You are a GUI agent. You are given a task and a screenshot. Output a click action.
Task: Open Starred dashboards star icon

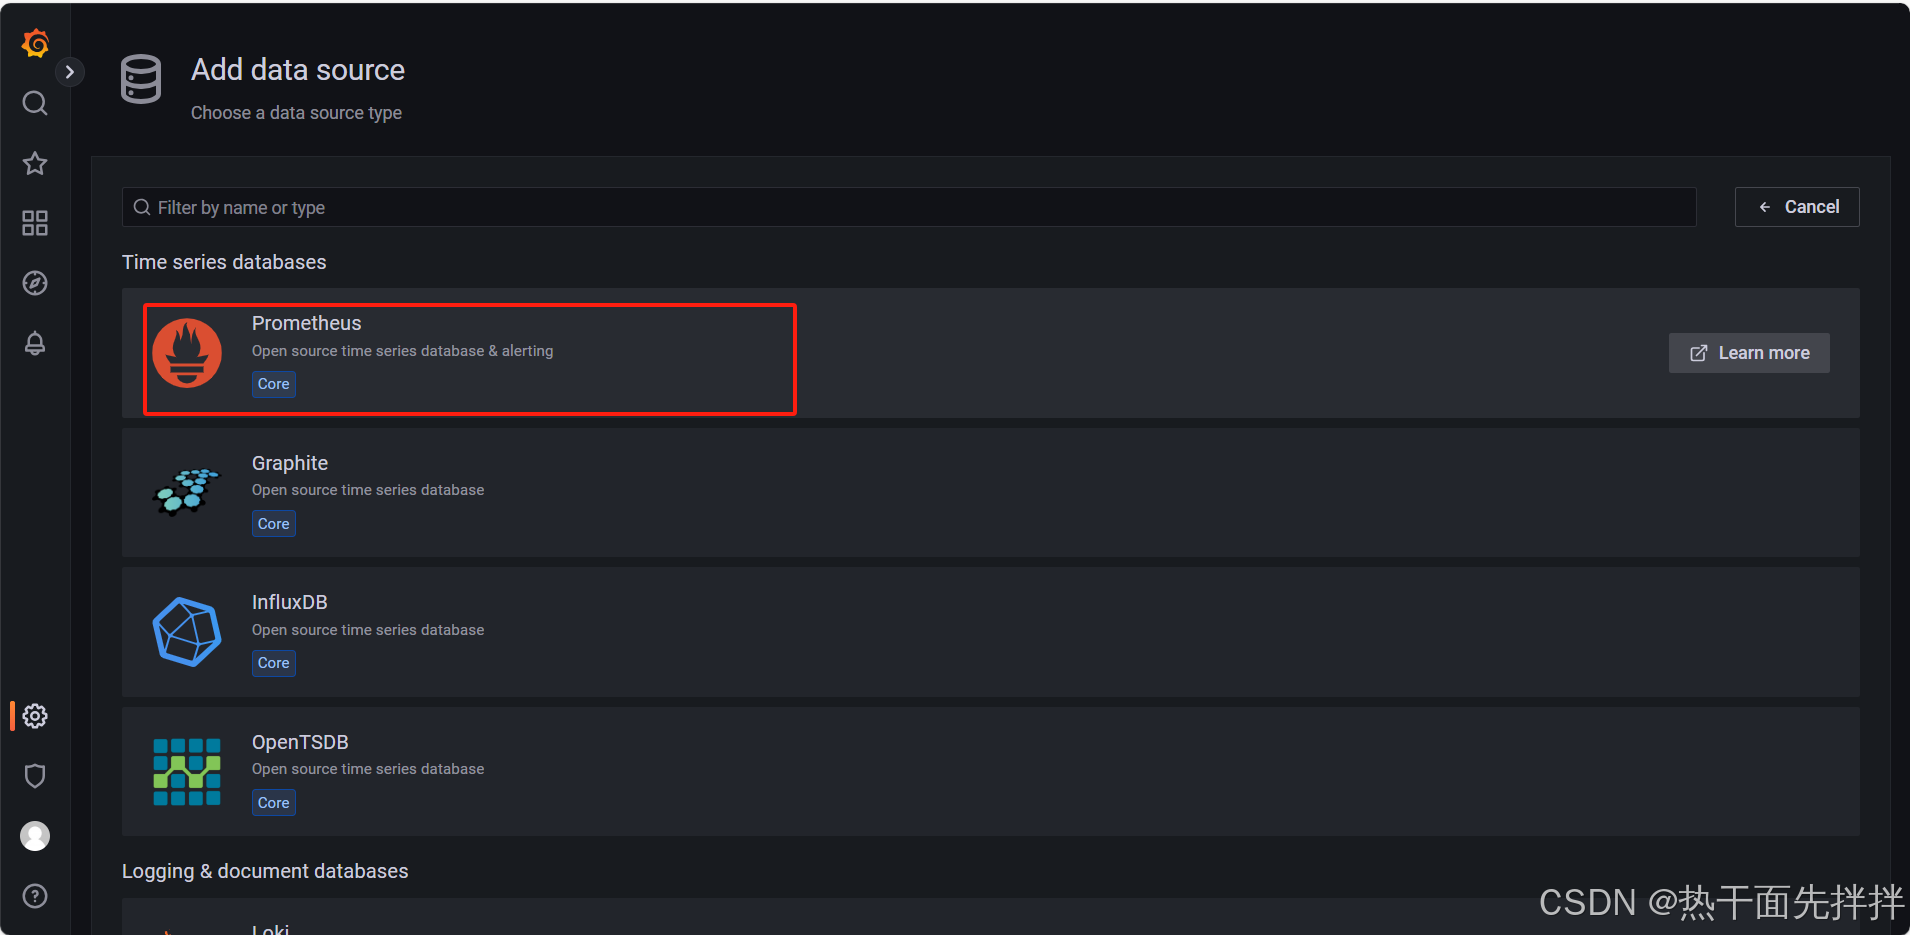tap(35, 163)
